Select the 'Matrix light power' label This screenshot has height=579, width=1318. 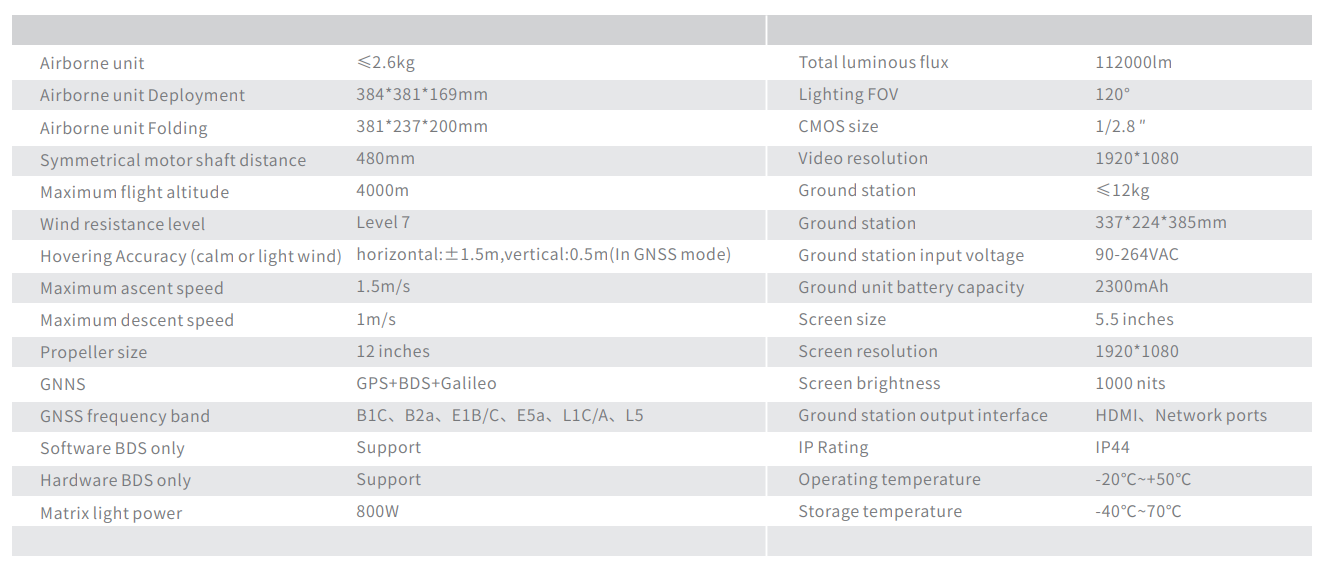[111, 513]
